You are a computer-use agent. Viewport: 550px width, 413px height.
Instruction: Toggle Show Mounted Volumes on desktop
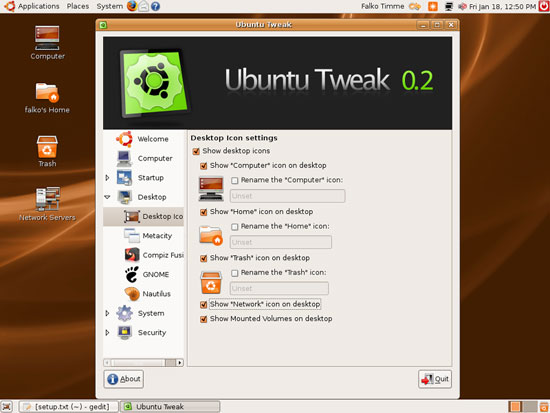pos(203,319)
